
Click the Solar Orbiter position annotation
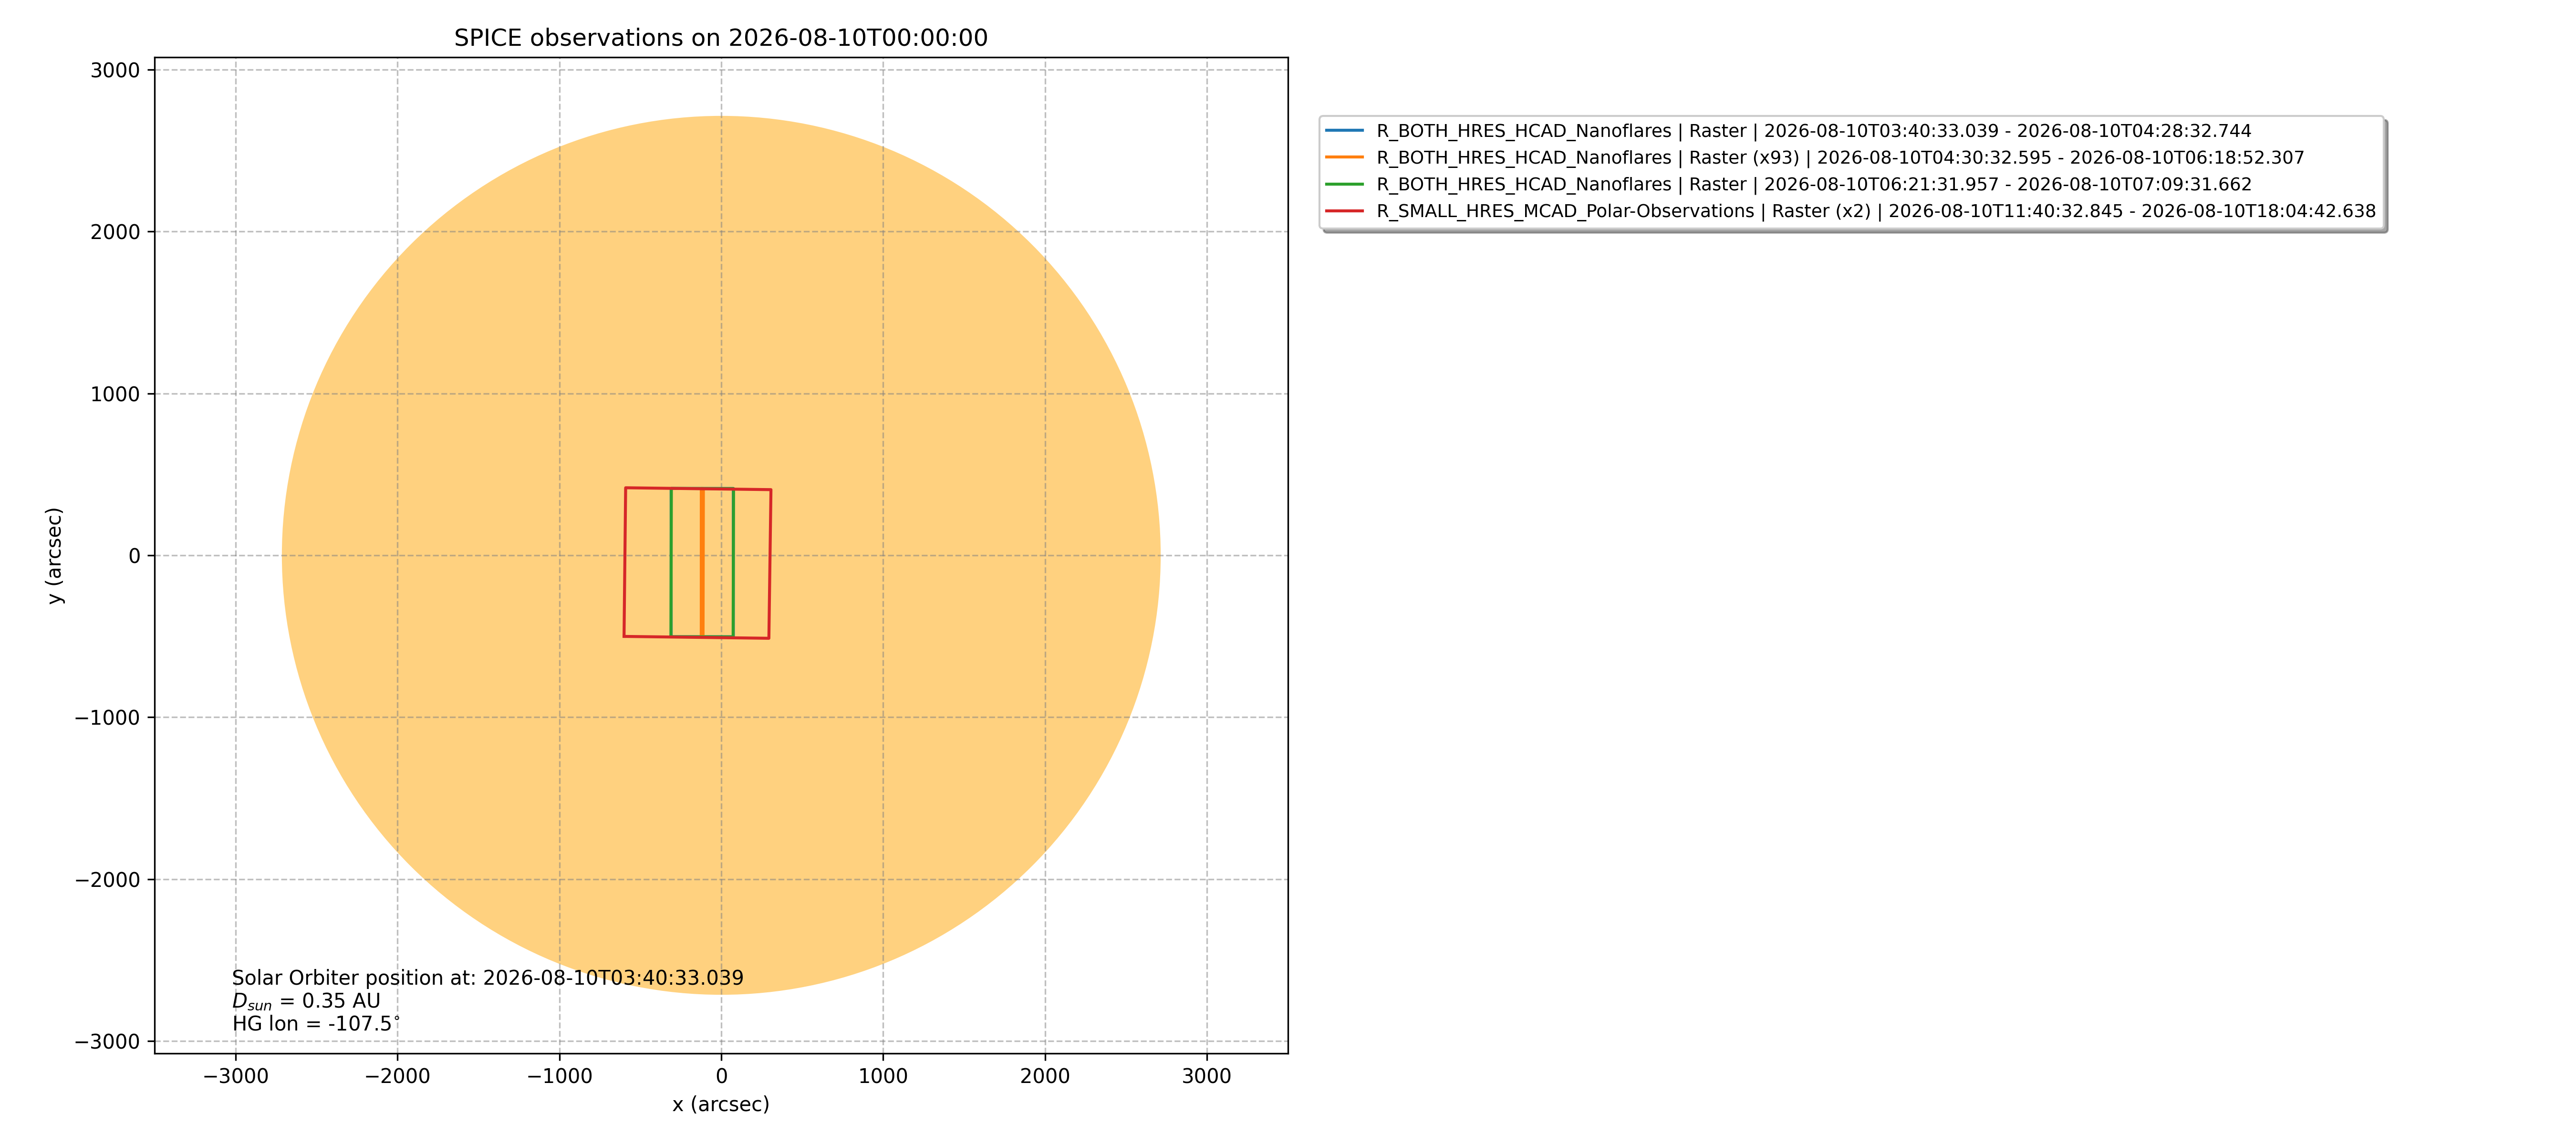click(x=488, y=978)
